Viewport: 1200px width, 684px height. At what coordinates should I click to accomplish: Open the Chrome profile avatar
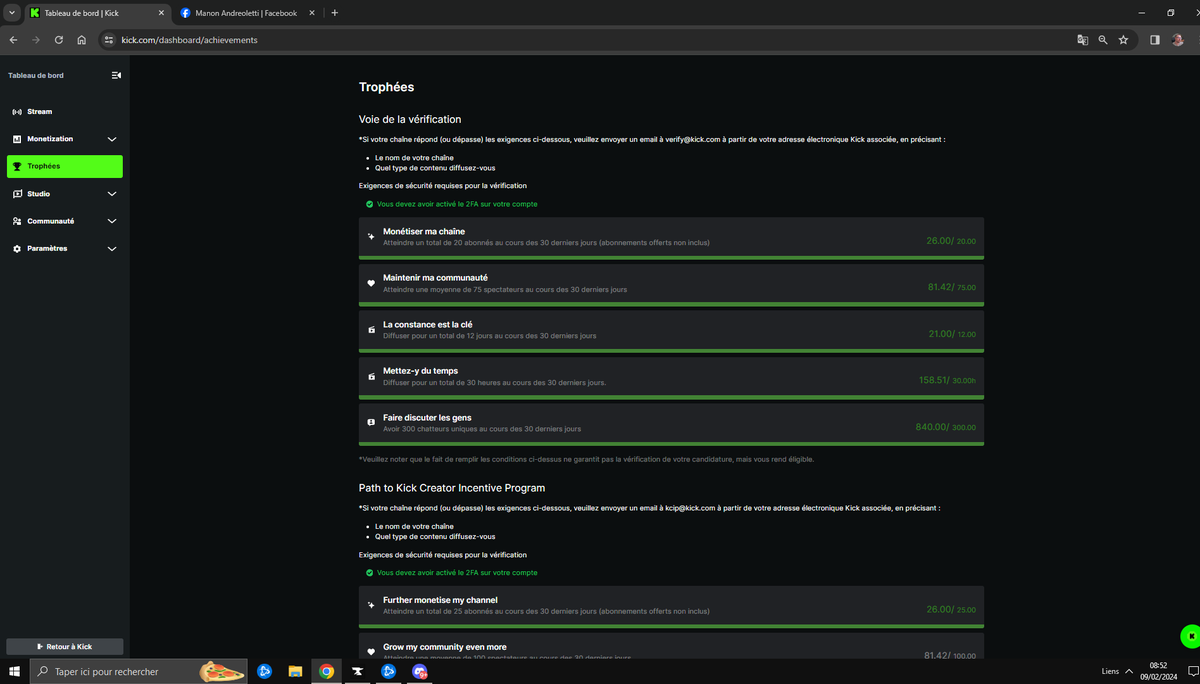pos(1178,40)
